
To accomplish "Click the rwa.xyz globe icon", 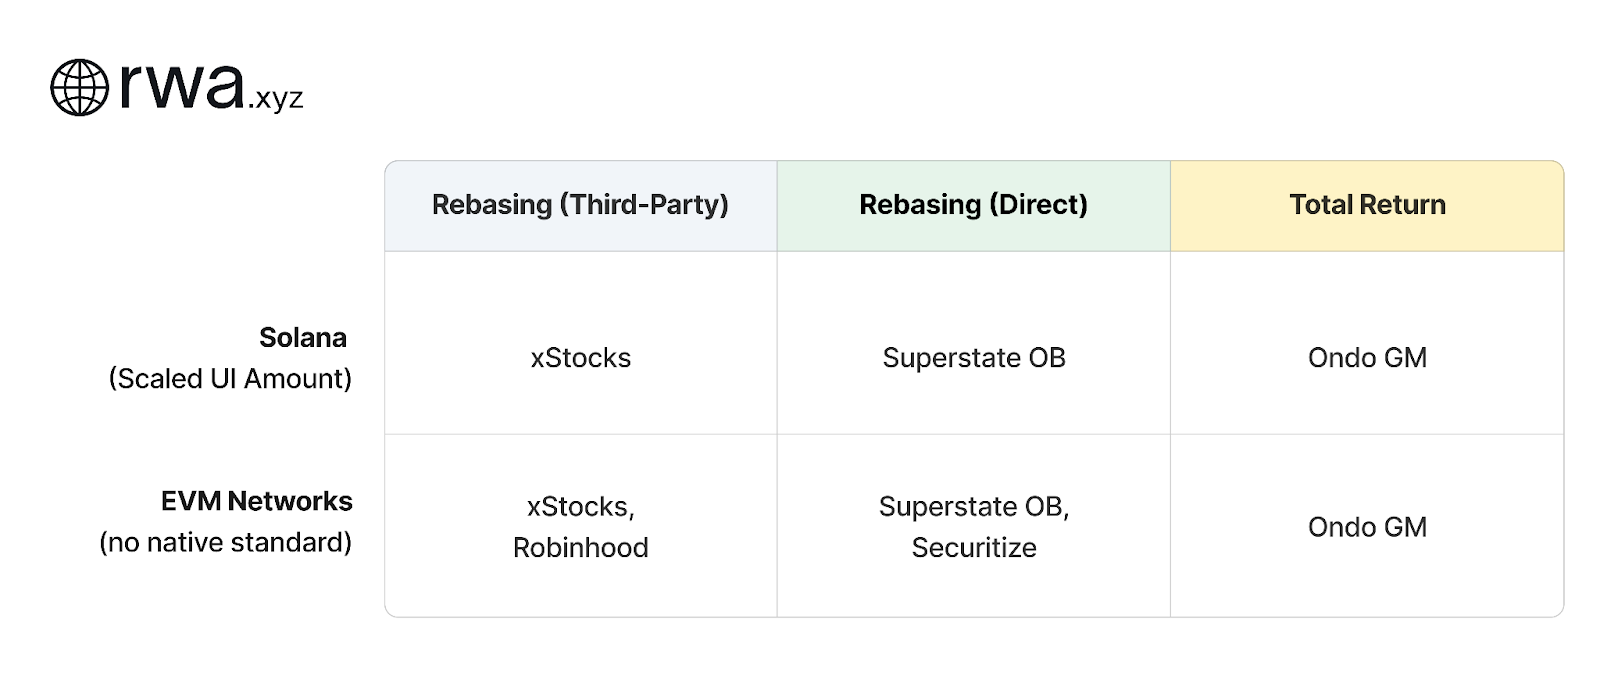I will coord(79,87).
